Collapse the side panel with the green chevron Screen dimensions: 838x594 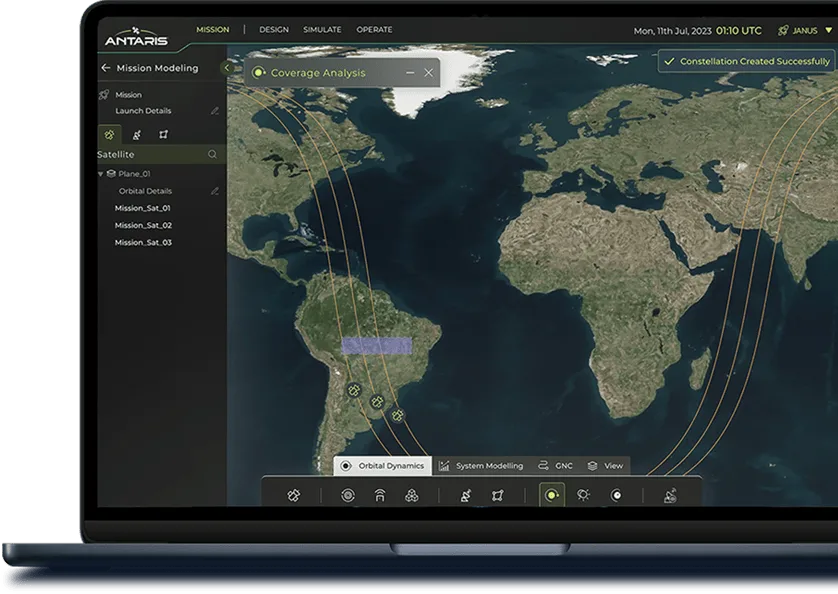(x=227, y=68)
